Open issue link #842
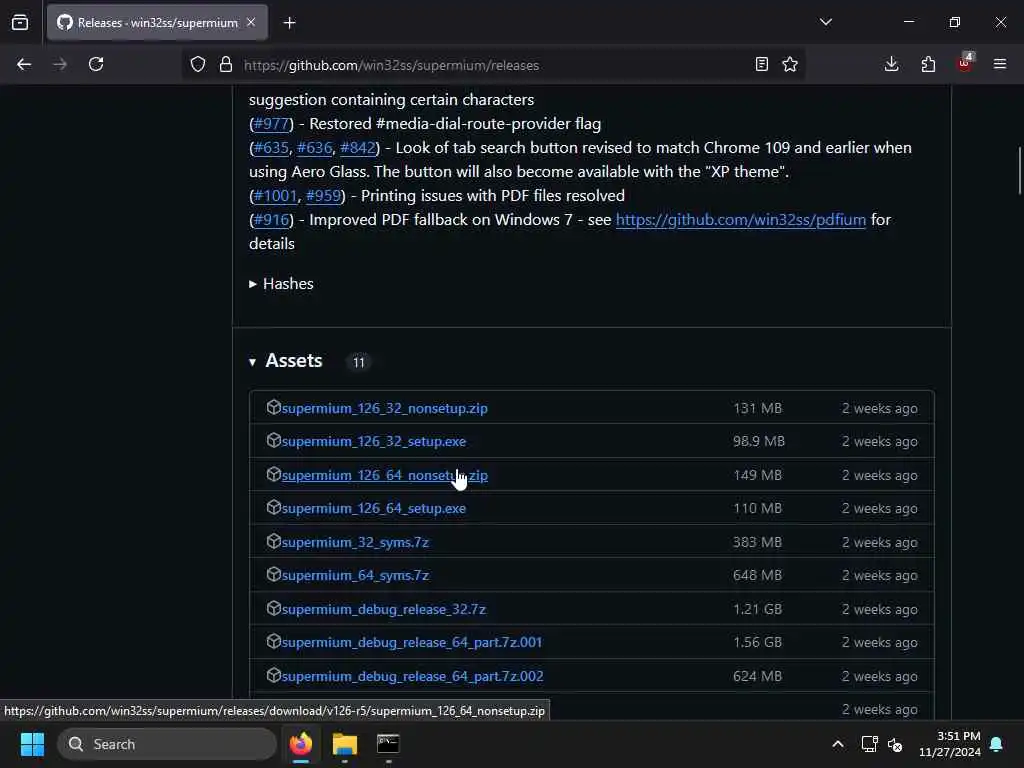 pyautogui.click(x=358, y=148)
